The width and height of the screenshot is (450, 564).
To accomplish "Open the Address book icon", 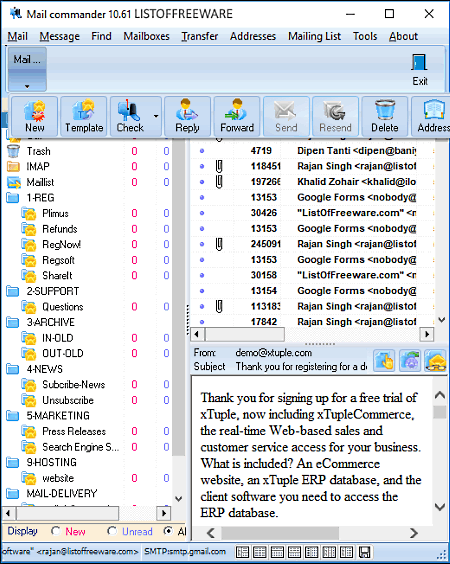I will pyautogui.click(x=432, y=116).
